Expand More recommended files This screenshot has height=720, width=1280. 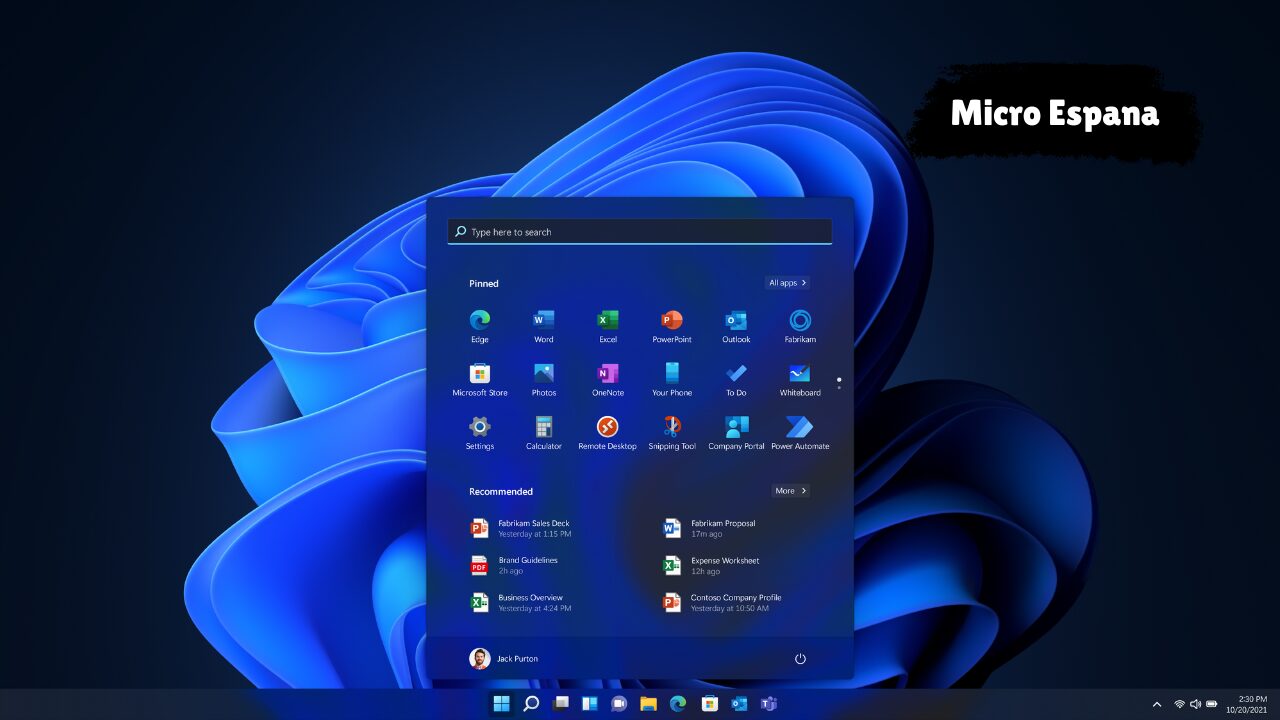click(x=790, y=491)
